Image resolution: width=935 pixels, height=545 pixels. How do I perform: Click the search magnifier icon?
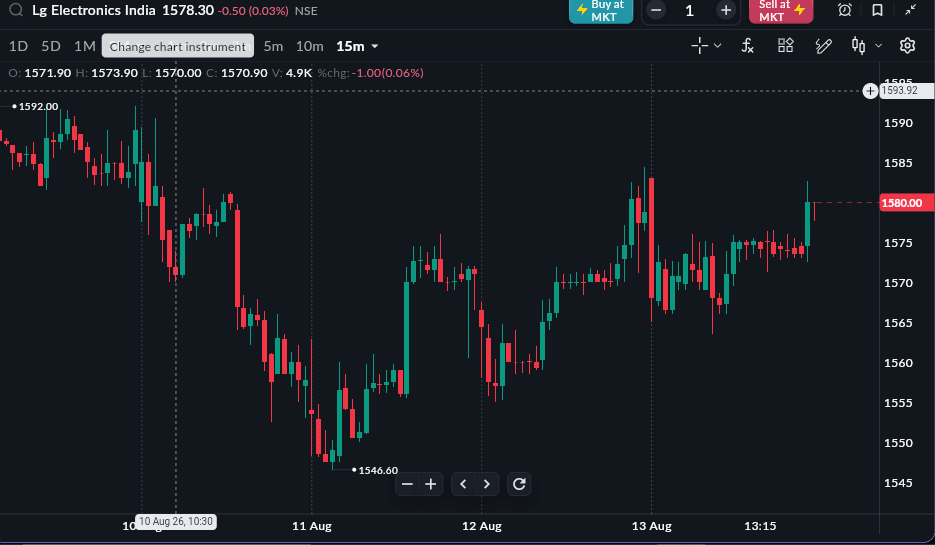click(16, 10)
